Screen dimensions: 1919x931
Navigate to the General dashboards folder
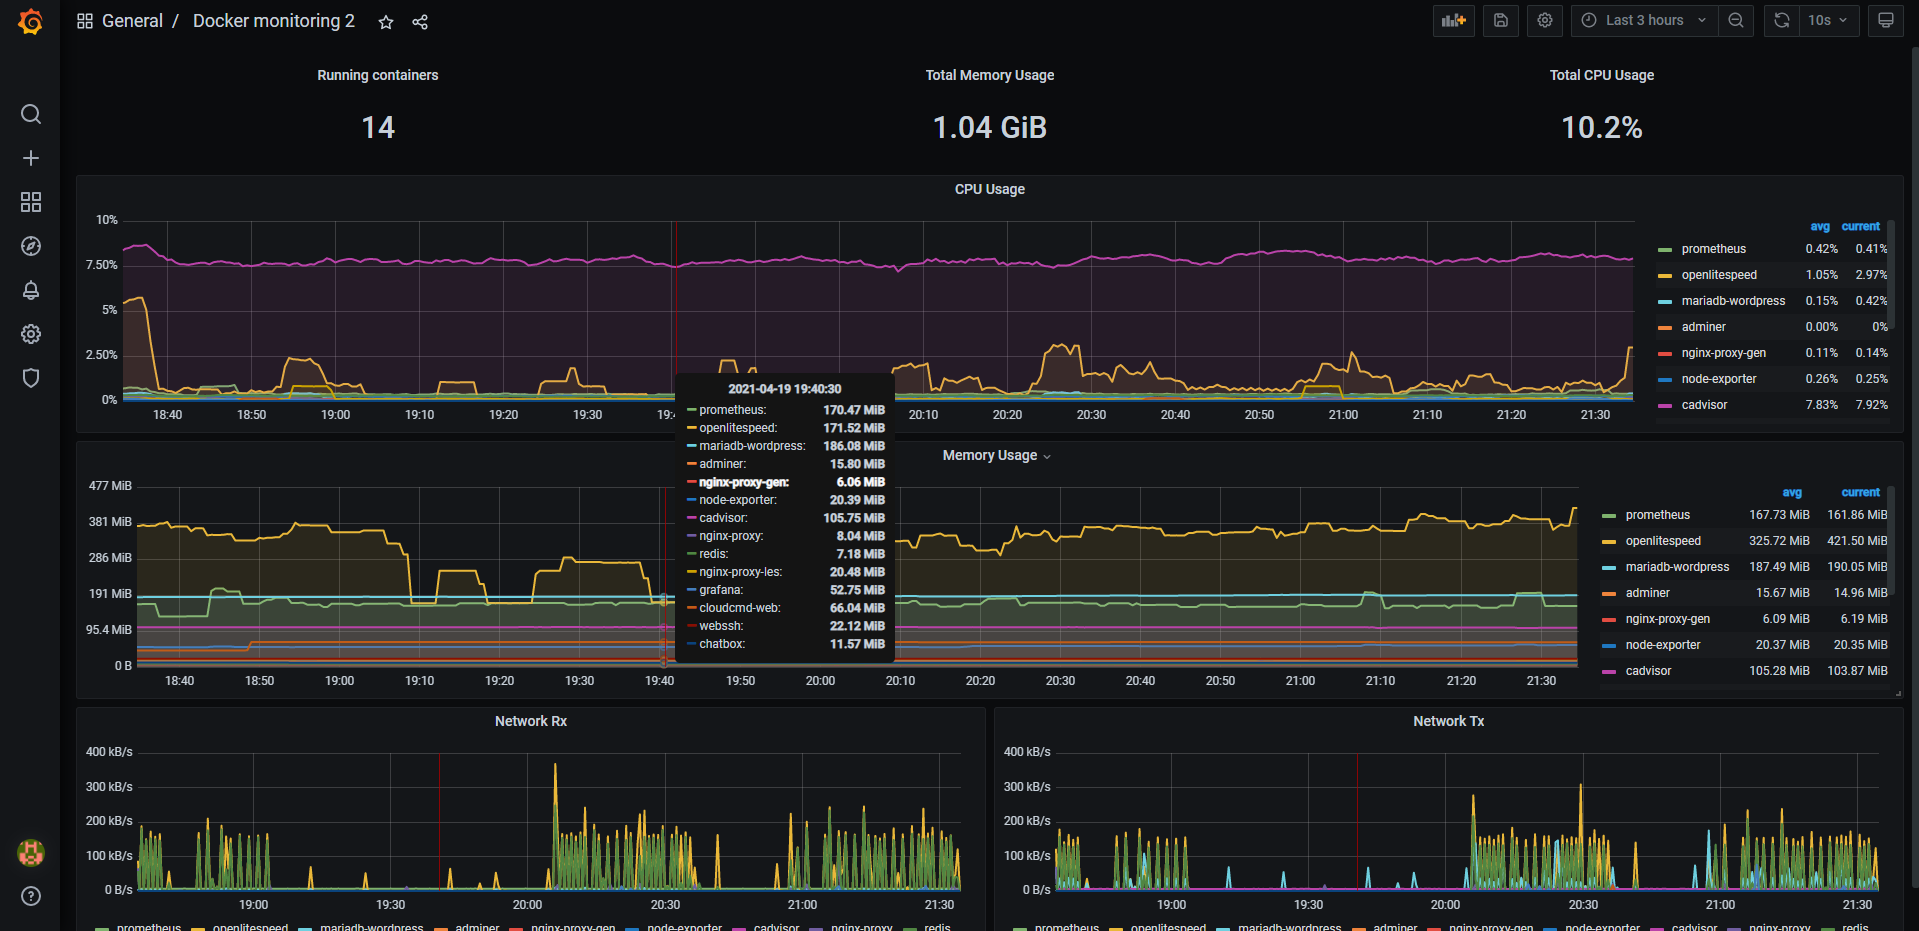point(133,20)
